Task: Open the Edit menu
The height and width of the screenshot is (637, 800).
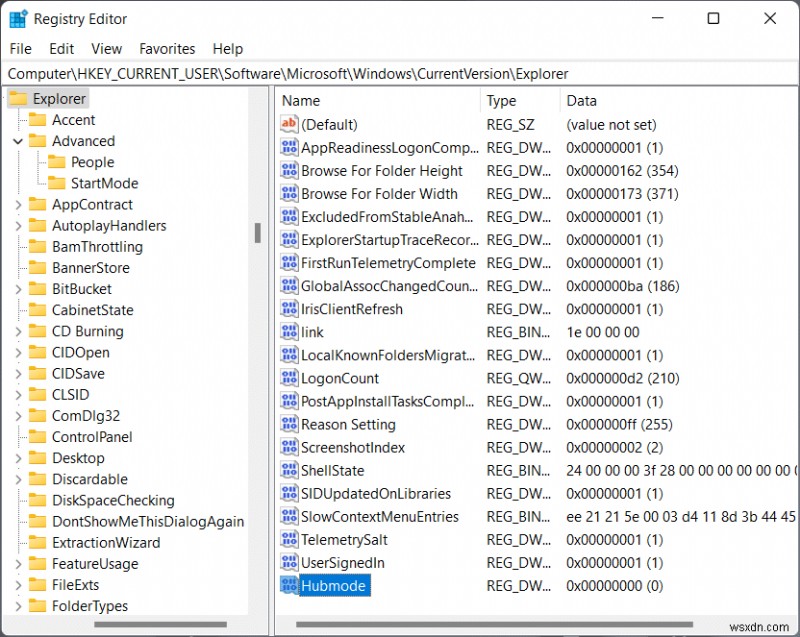Action: click(61, 49)
